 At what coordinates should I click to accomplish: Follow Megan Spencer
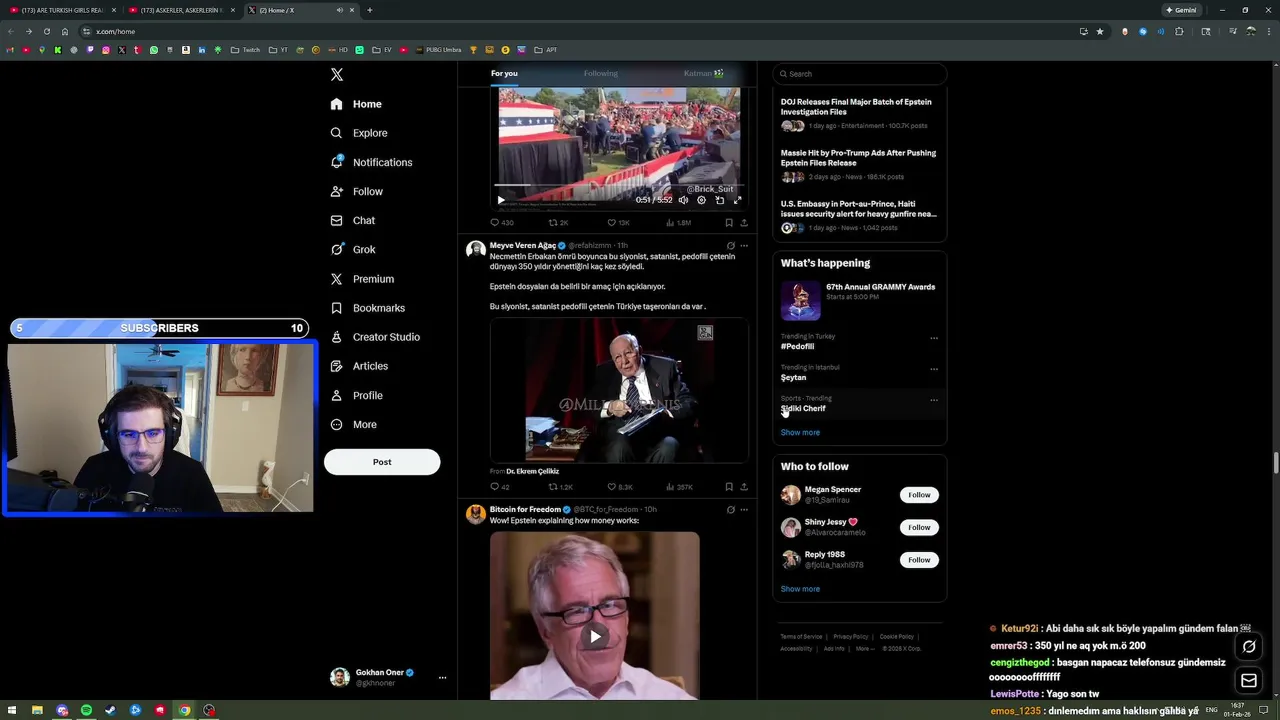pos(919,495)
